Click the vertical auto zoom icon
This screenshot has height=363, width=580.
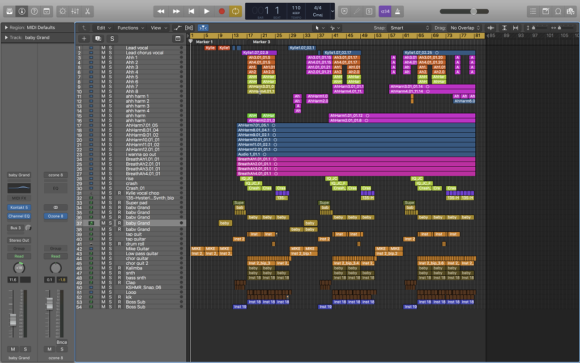(504, 28)
